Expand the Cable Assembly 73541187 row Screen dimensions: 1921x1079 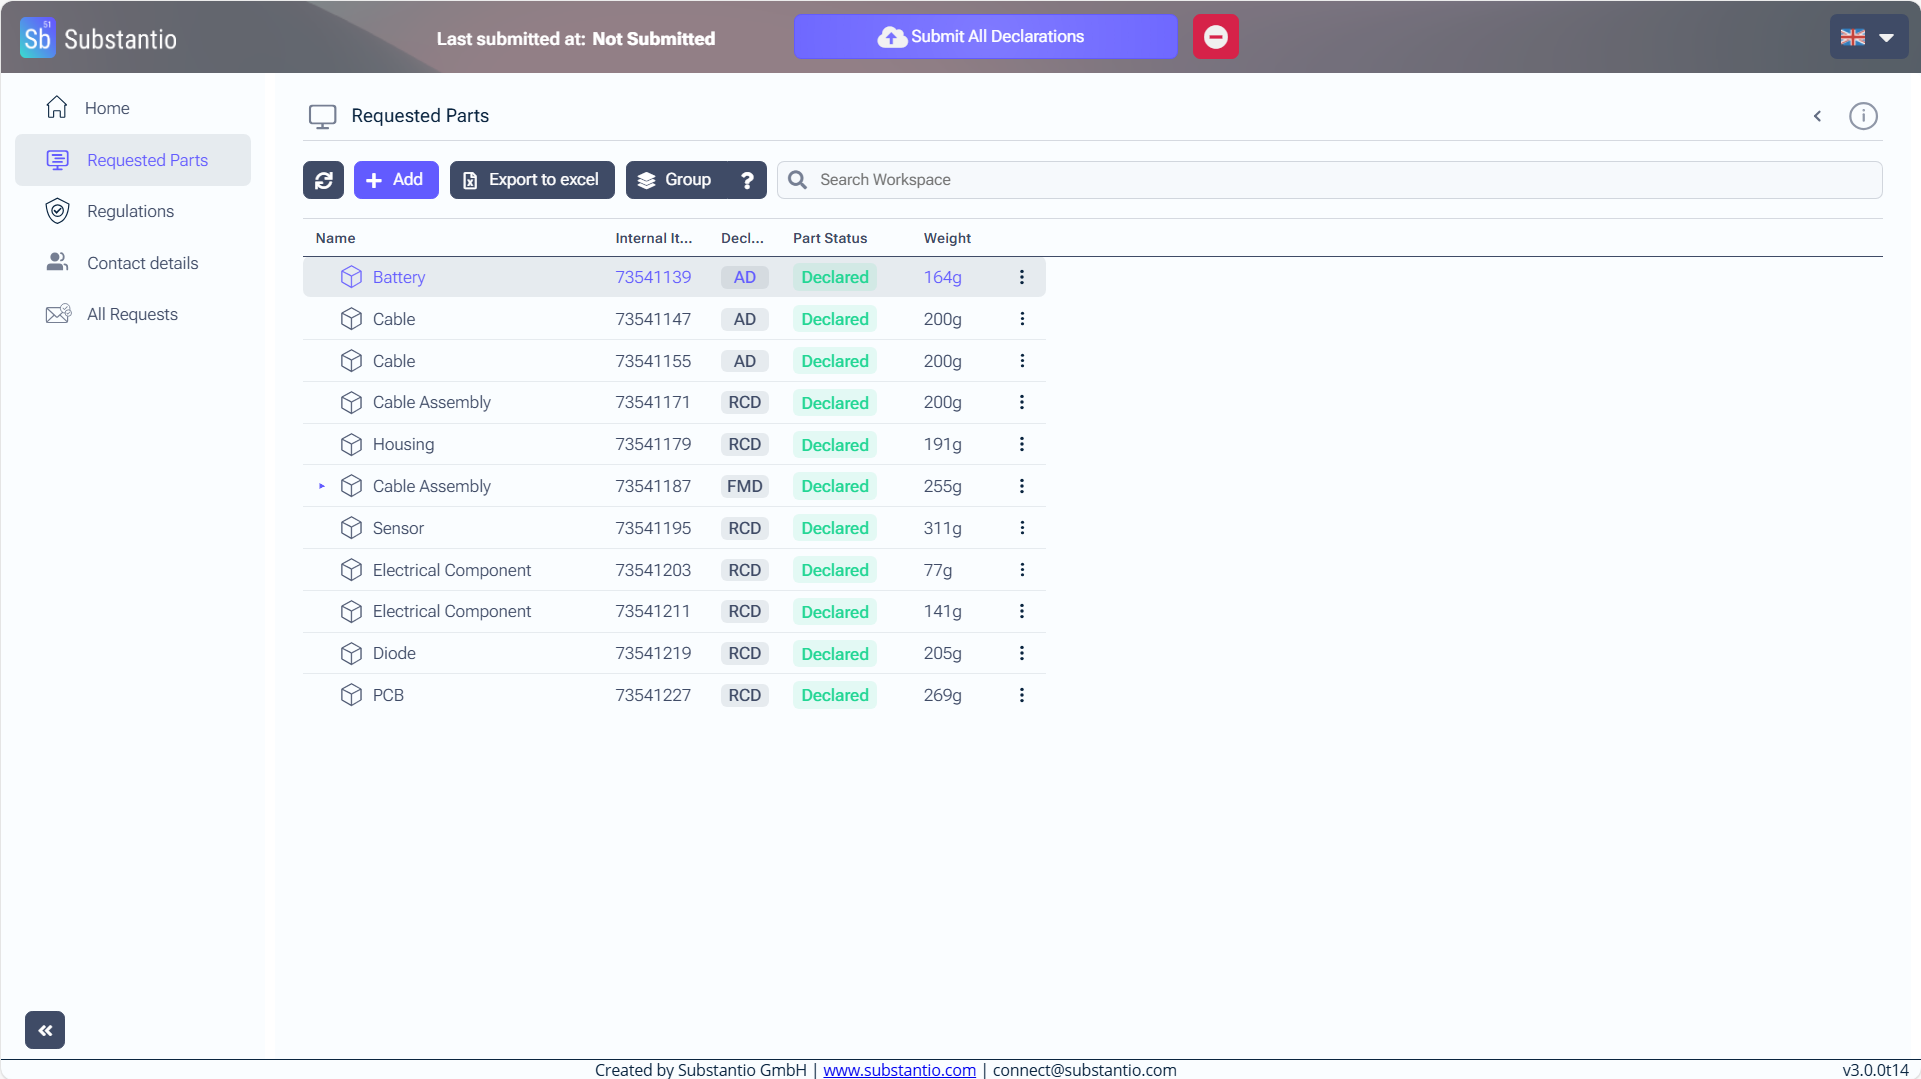tap(322, 486)
